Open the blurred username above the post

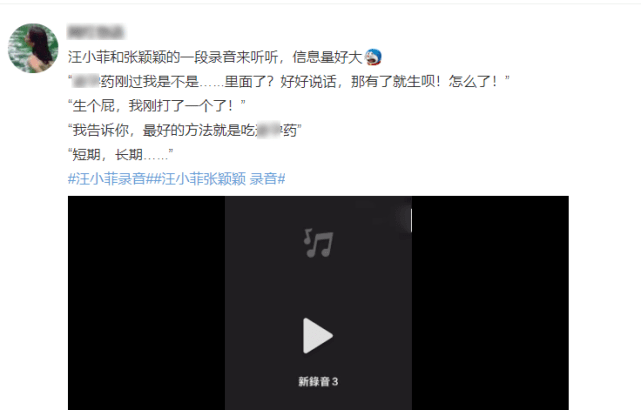coord(96,32)
